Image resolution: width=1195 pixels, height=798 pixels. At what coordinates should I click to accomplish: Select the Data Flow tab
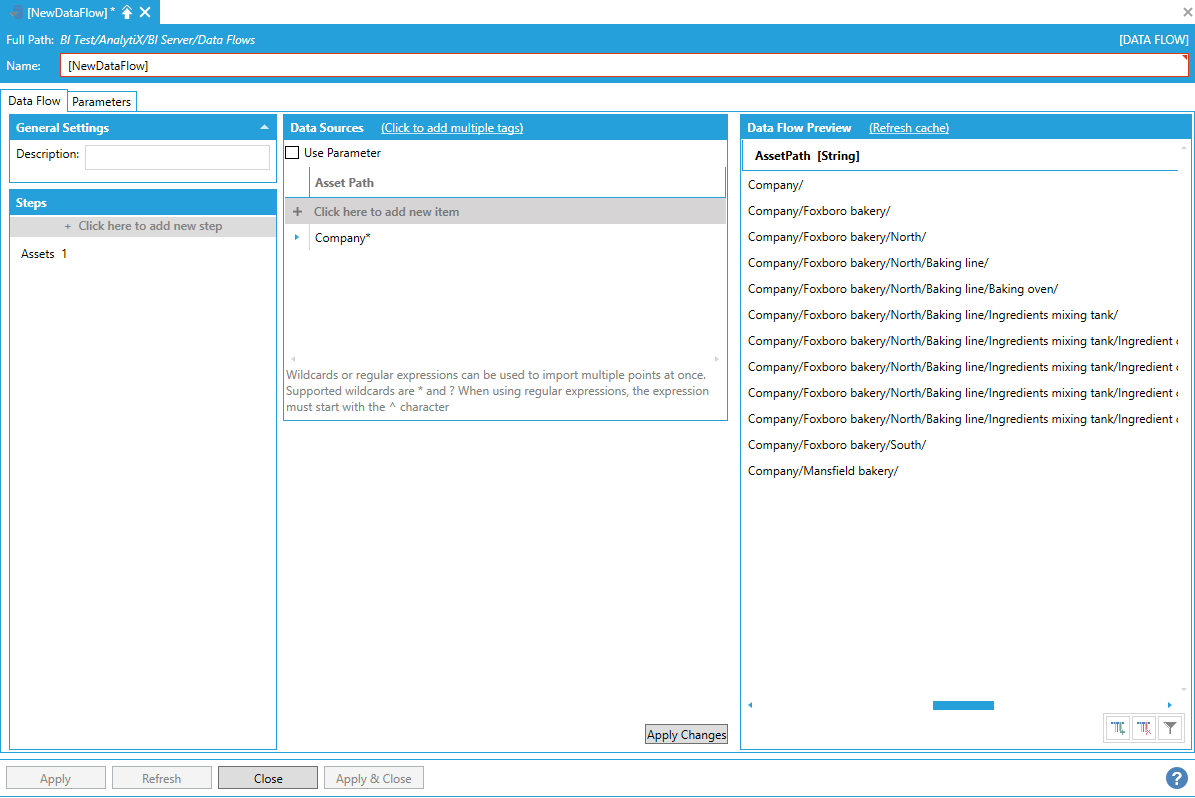tap(35, 101)
